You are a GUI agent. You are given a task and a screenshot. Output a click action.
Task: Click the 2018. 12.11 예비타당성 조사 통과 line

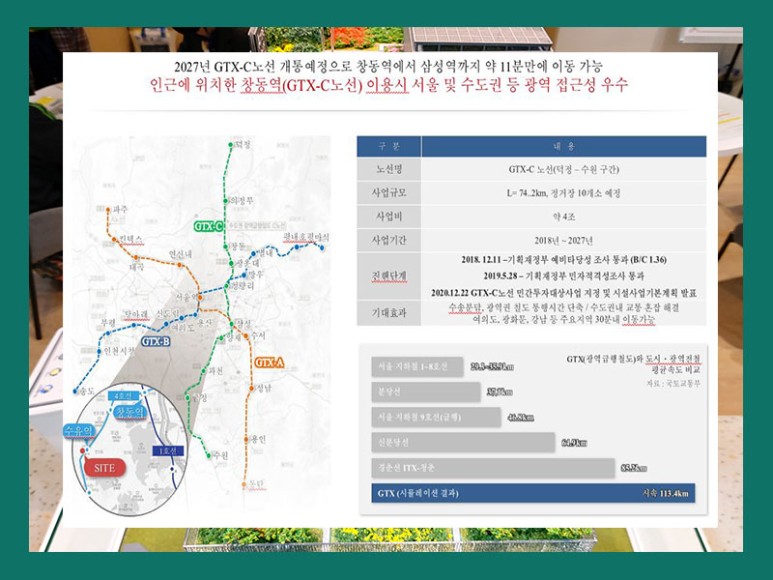point(563,260)
